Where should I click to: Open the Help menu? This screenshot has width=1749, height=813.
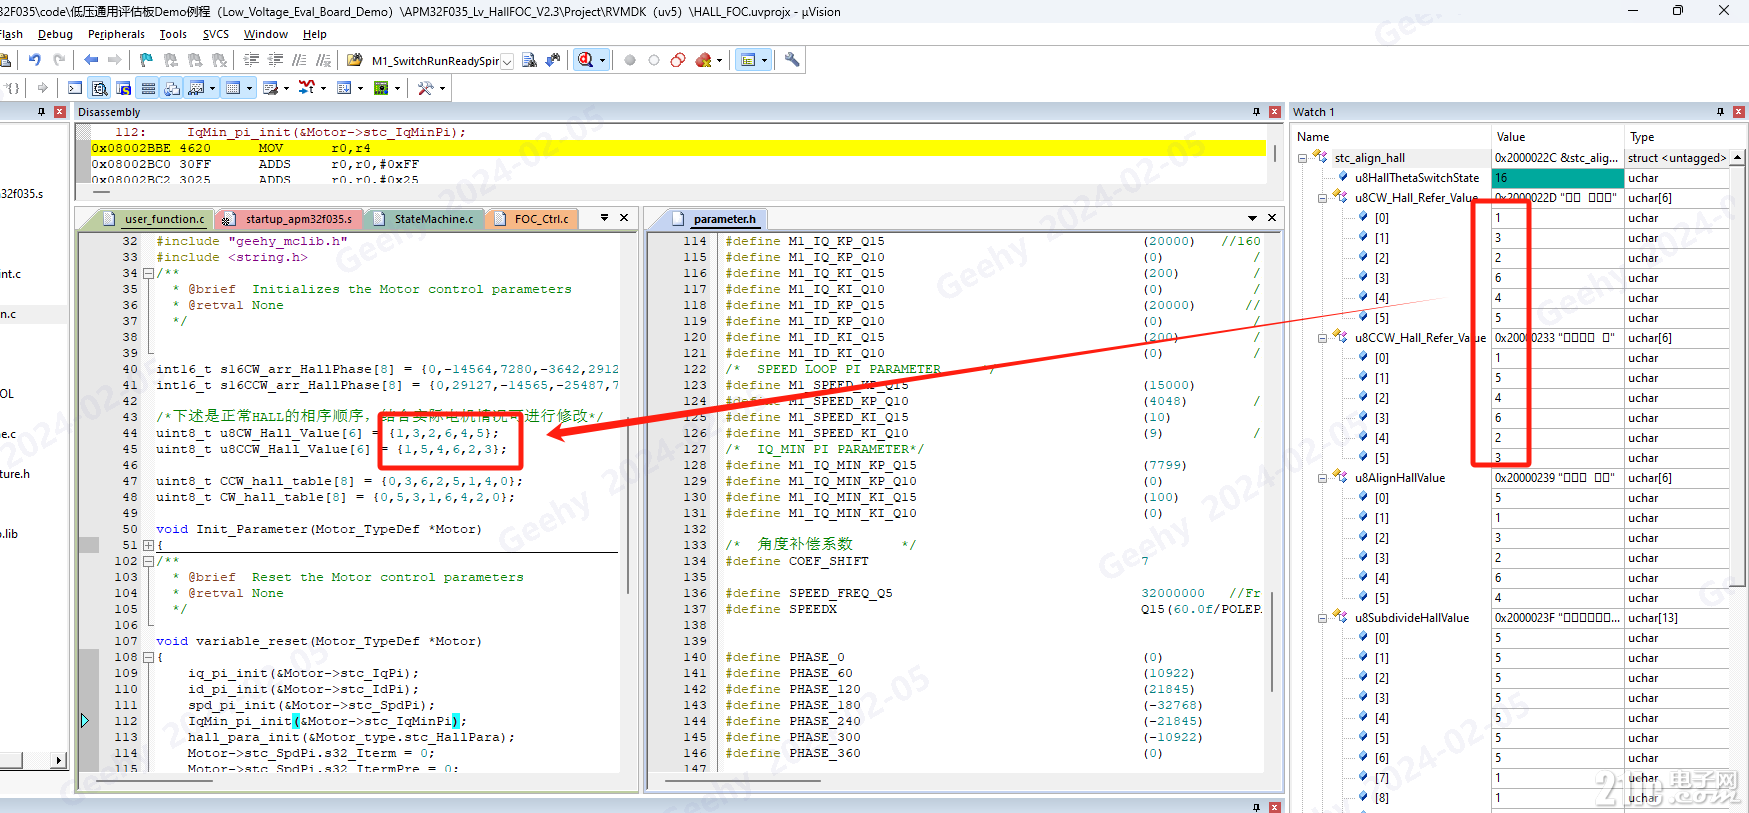click(315, 34)
